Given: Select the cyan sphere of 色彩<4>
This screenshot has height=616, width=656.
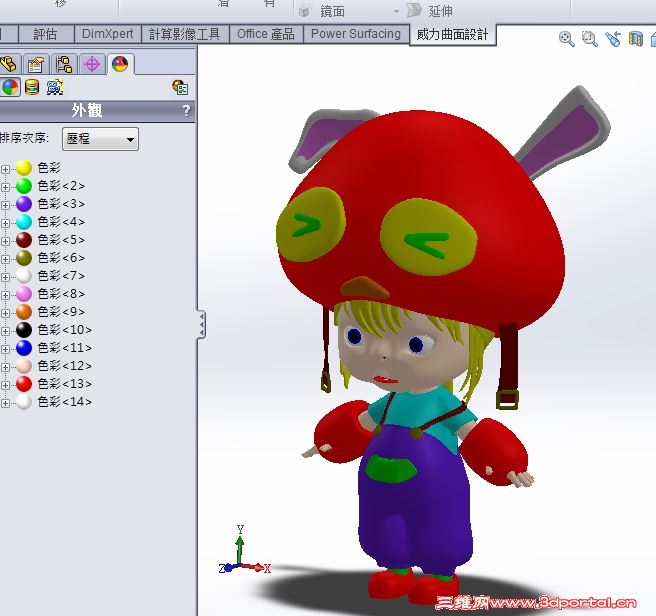Looking at the screenshot, I should pos(24,222).
